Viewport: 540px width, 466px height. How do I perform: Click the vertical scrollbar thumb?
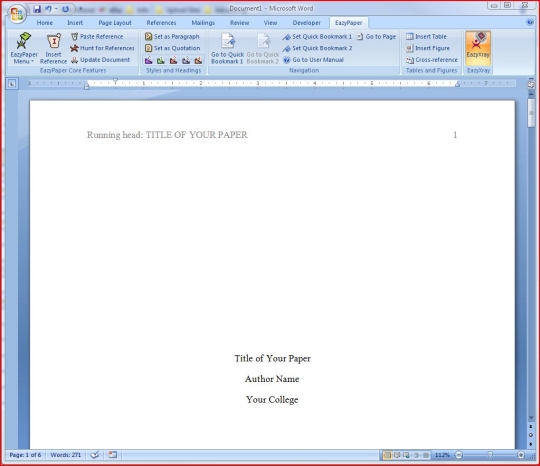click(531, 113)
